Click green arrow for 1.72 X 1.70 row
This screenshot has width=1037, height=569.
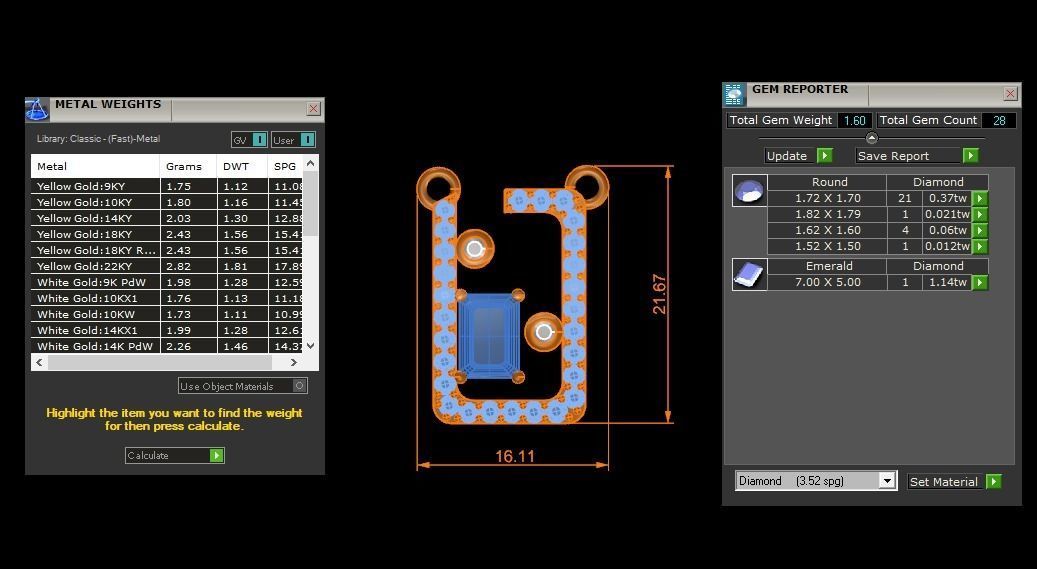click(x=980, y=198)
